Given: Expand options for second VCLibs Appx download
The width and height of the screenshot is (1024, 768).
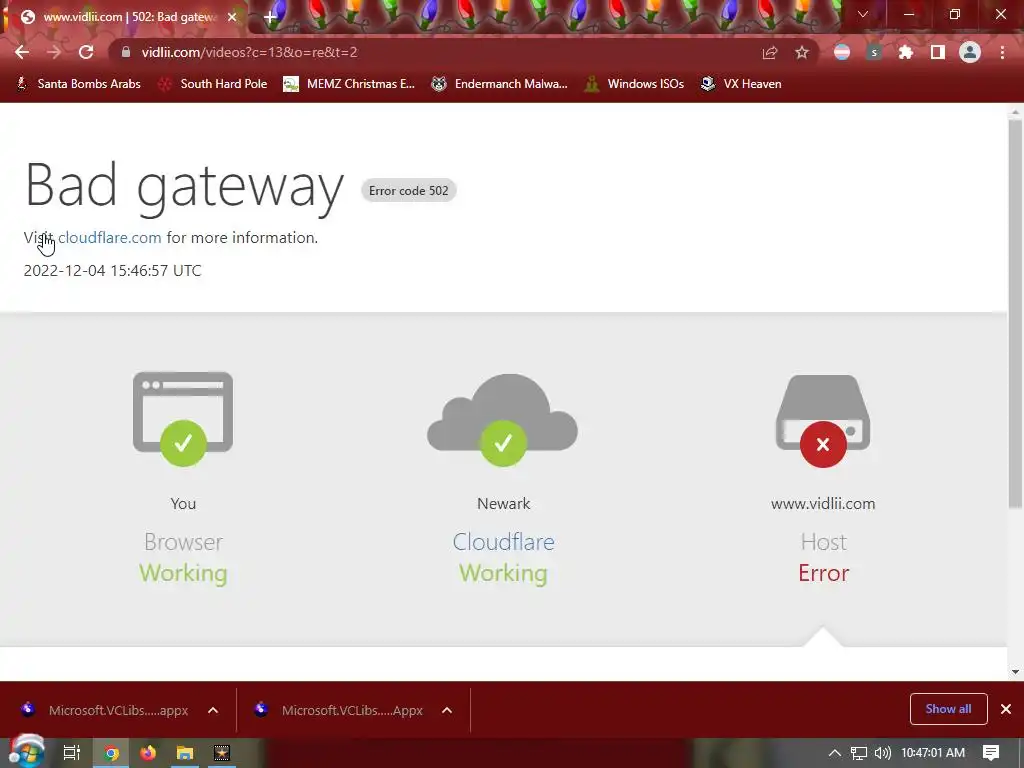Looking at the screenshot, I should click(447, 710).
